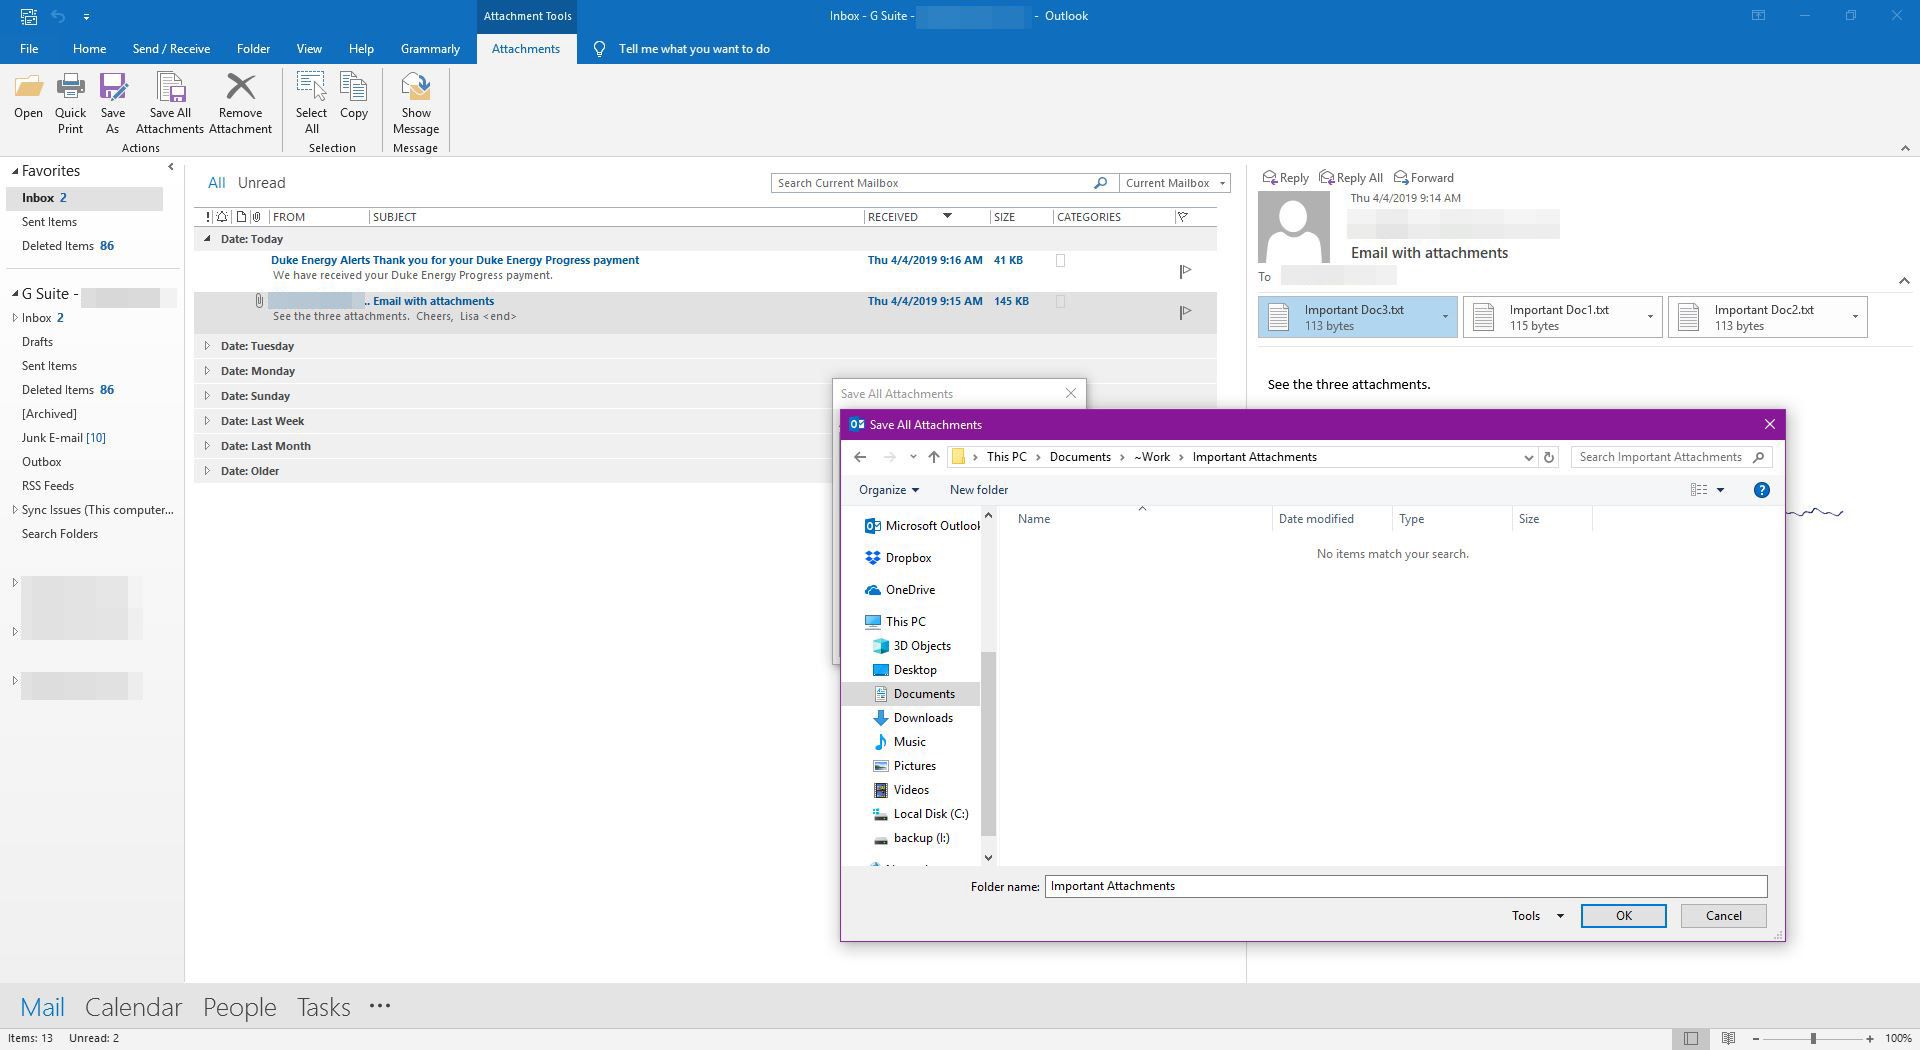Open Important Doc3.txt attachment dropdown arrow
The image size is (1920, 1050).
1445,317
